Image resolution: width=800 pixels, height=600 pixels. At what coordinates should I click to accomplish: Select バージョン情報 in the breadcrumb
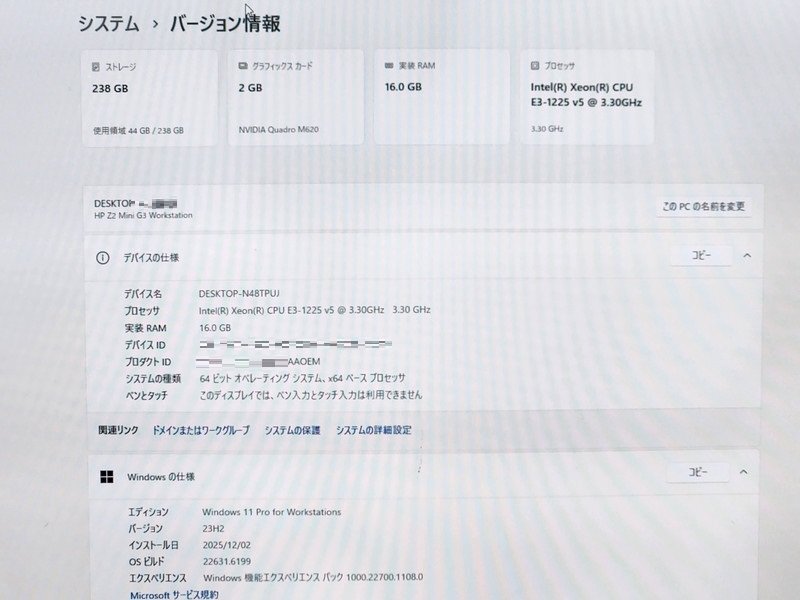click(226, 21)
